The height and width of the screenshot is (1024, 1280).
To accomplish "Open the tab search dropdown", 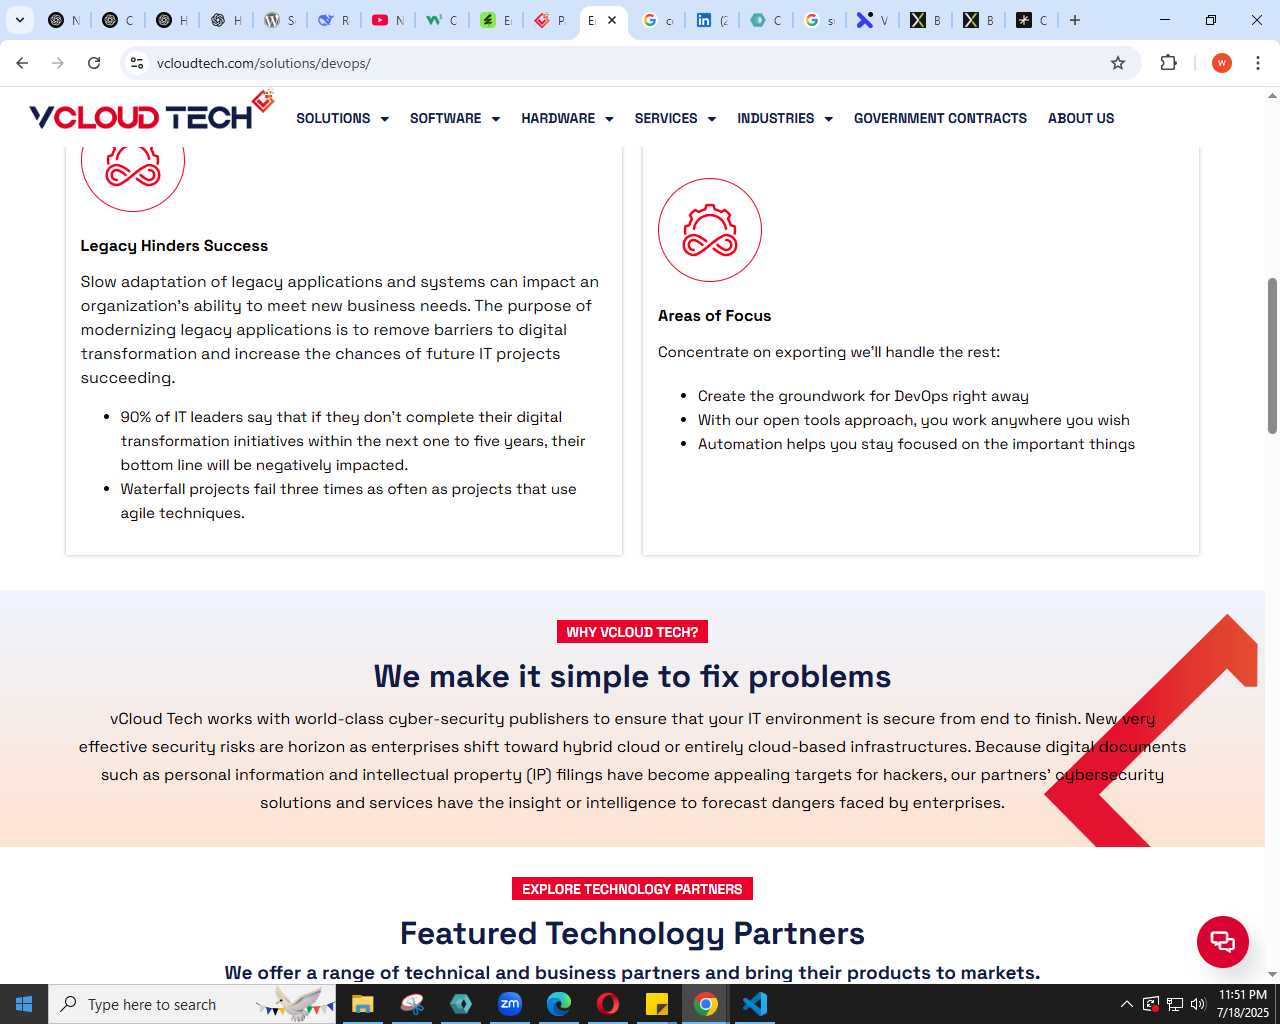I will pyautogui.click(x=20, y=20).
